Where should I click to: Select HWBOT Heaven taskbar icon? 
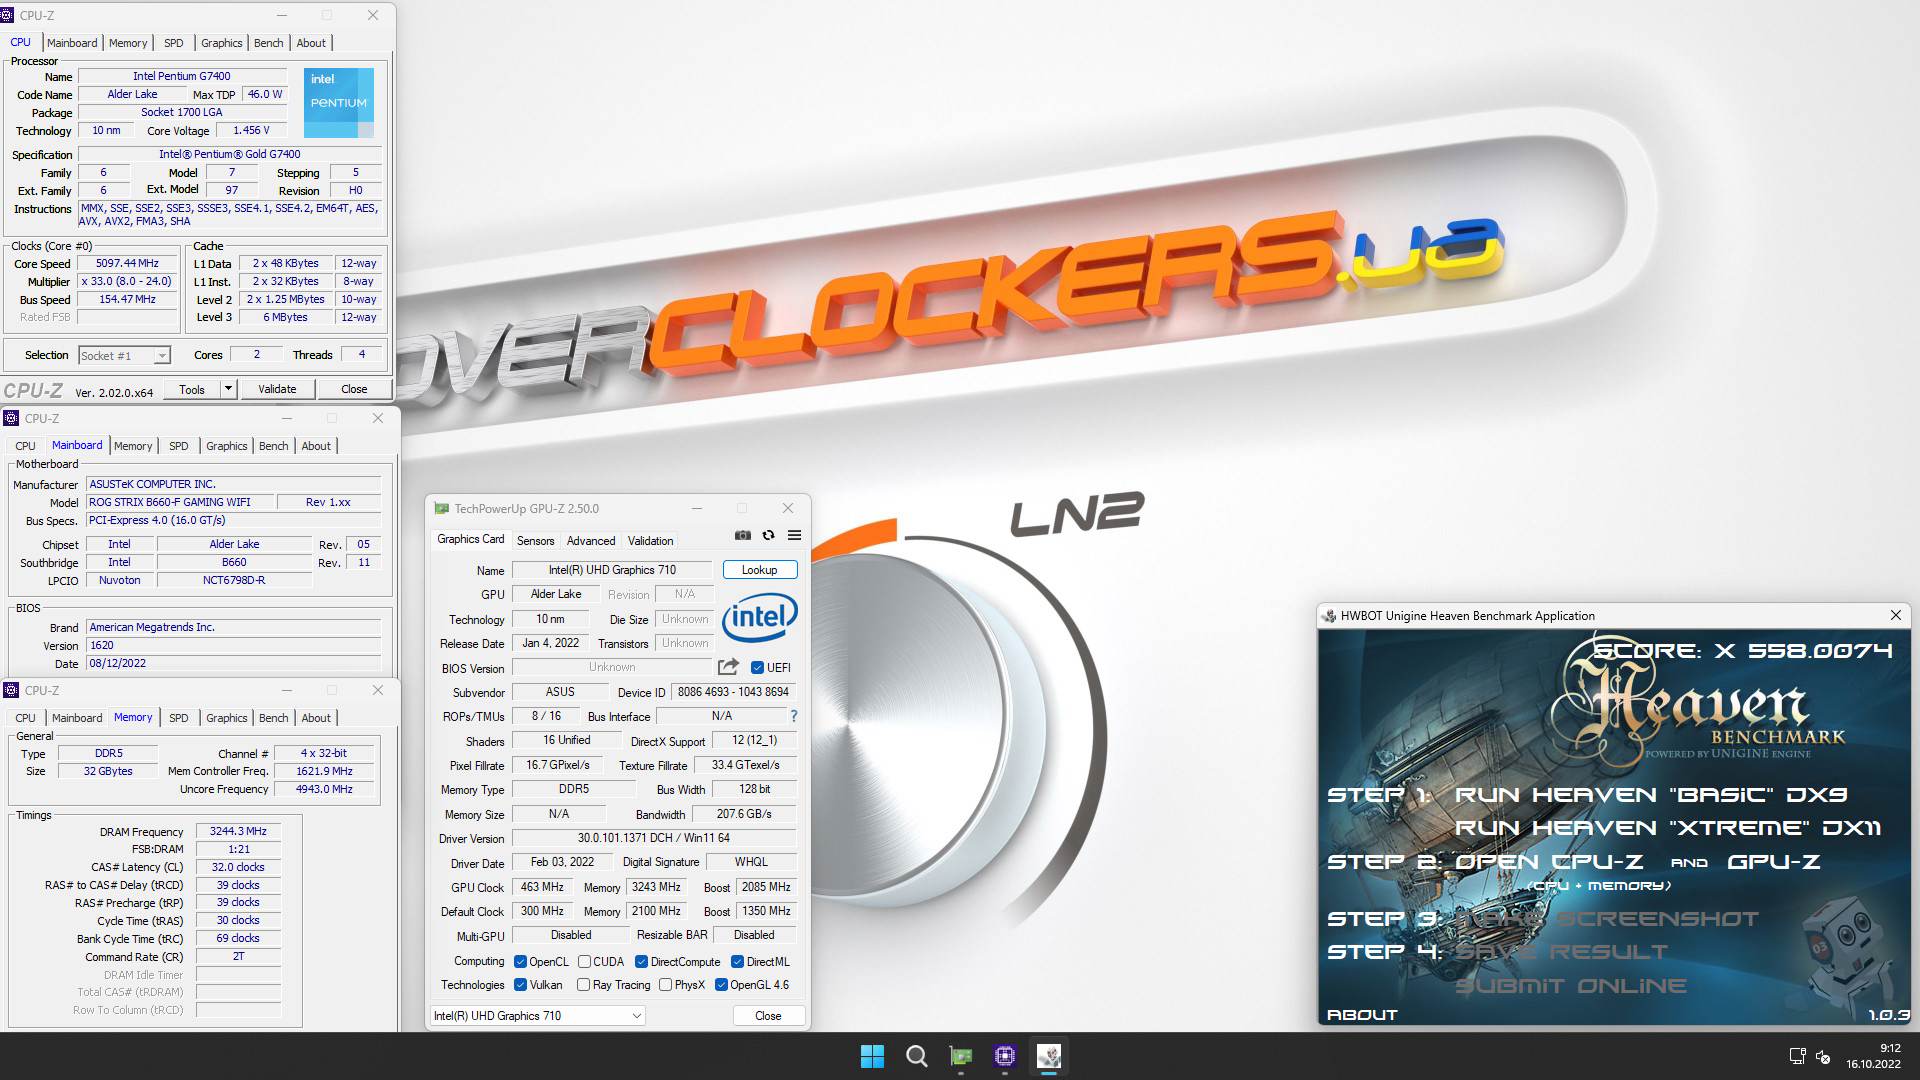coord(1048,1056)
